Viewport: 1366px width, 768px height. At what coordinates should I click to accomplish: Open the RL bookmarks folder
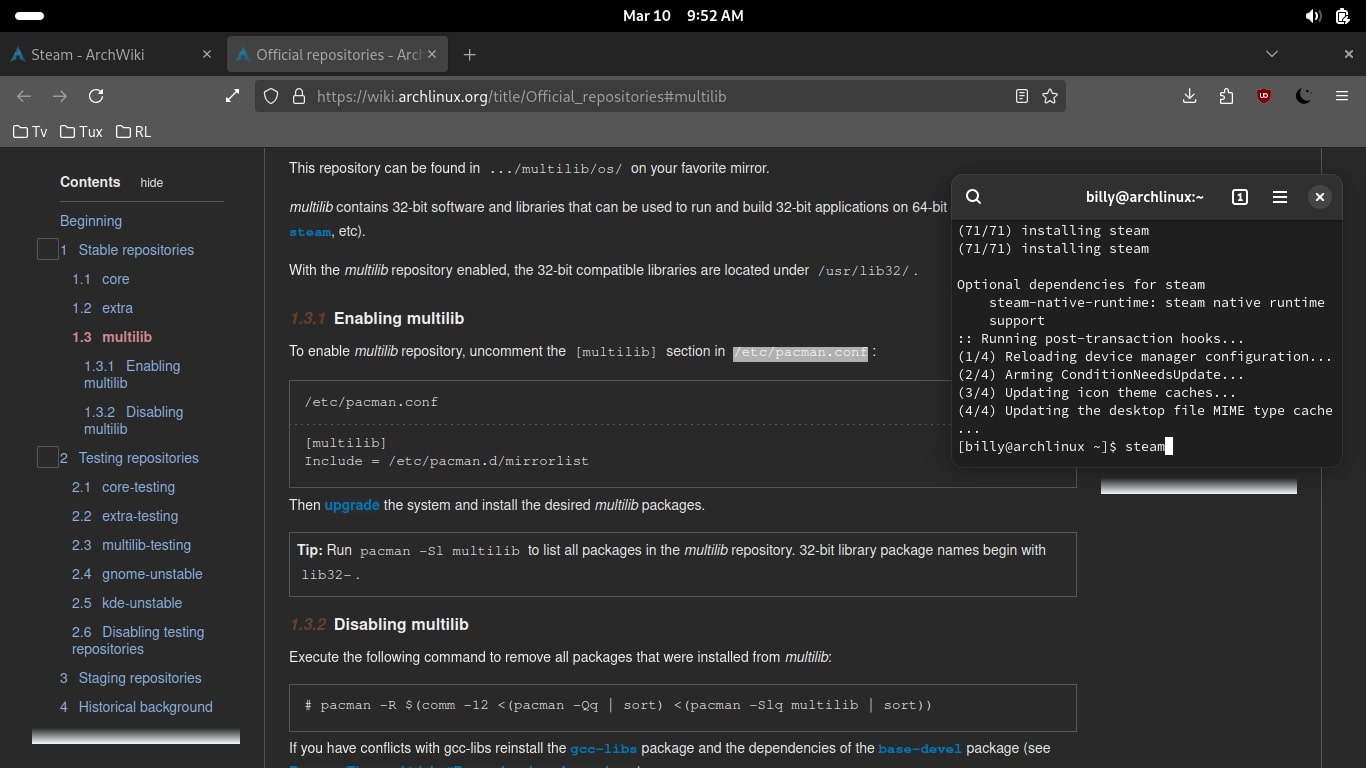coord(134,131)
